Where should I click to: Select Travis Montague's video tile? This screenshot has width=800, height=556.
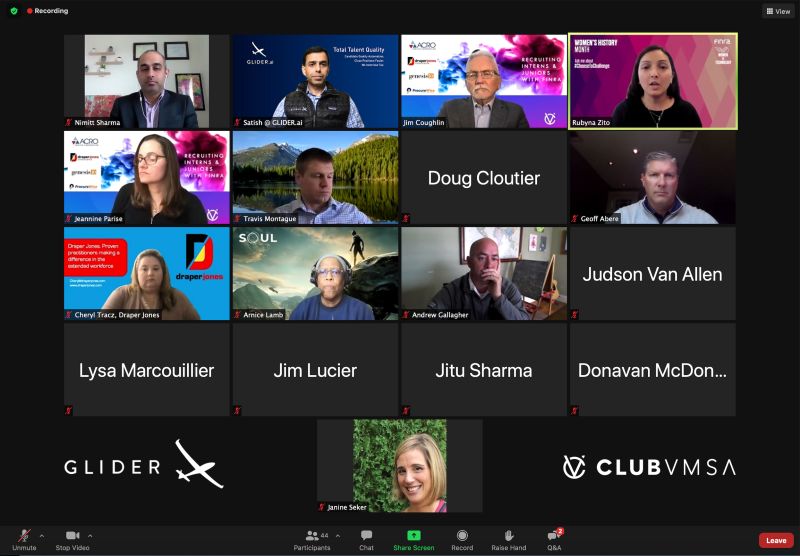315,178
